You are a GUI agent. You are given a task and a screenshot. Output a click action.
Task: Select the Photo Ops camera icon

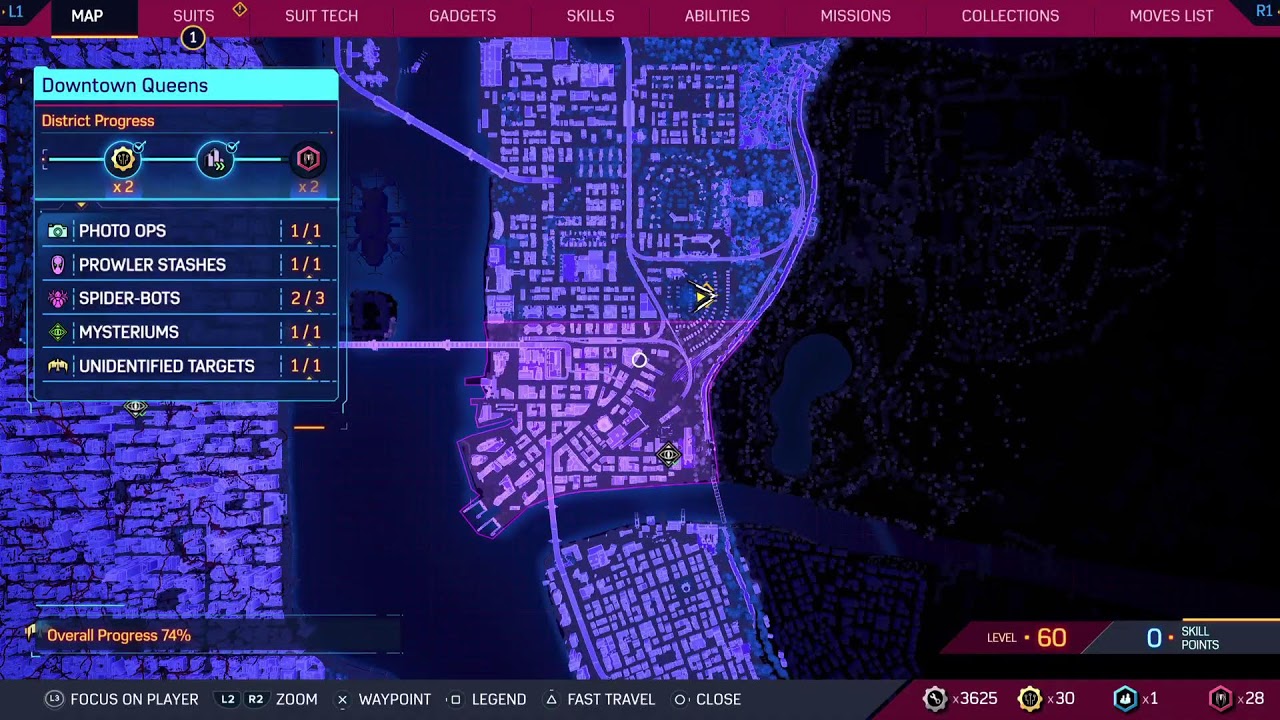[58, 231]
